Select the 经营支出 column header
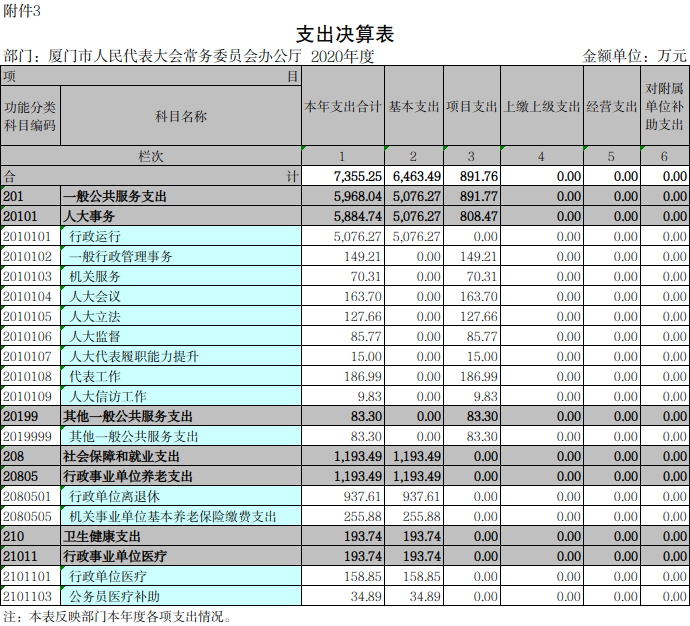690x626 pixels. 612,106
